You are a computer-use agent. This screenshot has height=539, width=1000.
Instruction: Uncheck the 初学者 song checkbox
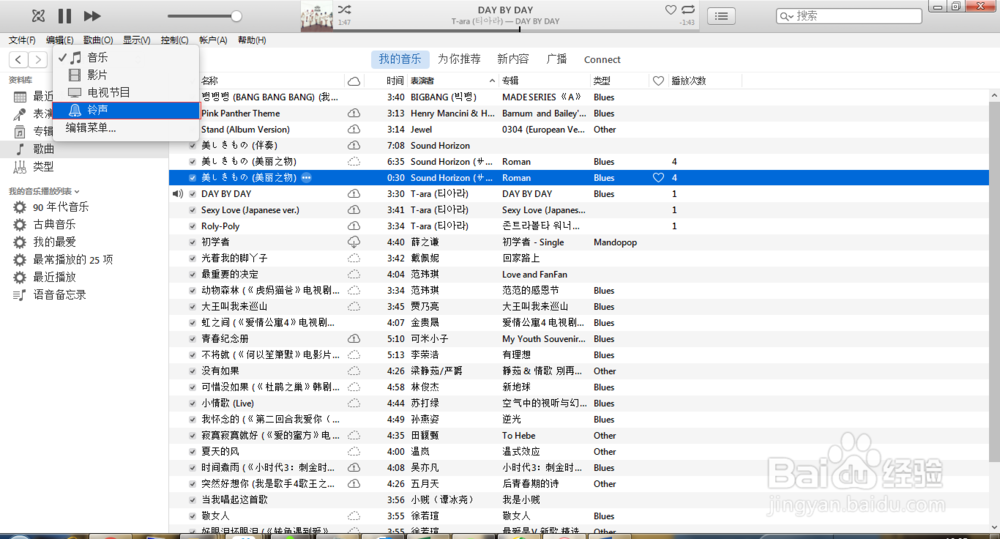pos(193,242)
